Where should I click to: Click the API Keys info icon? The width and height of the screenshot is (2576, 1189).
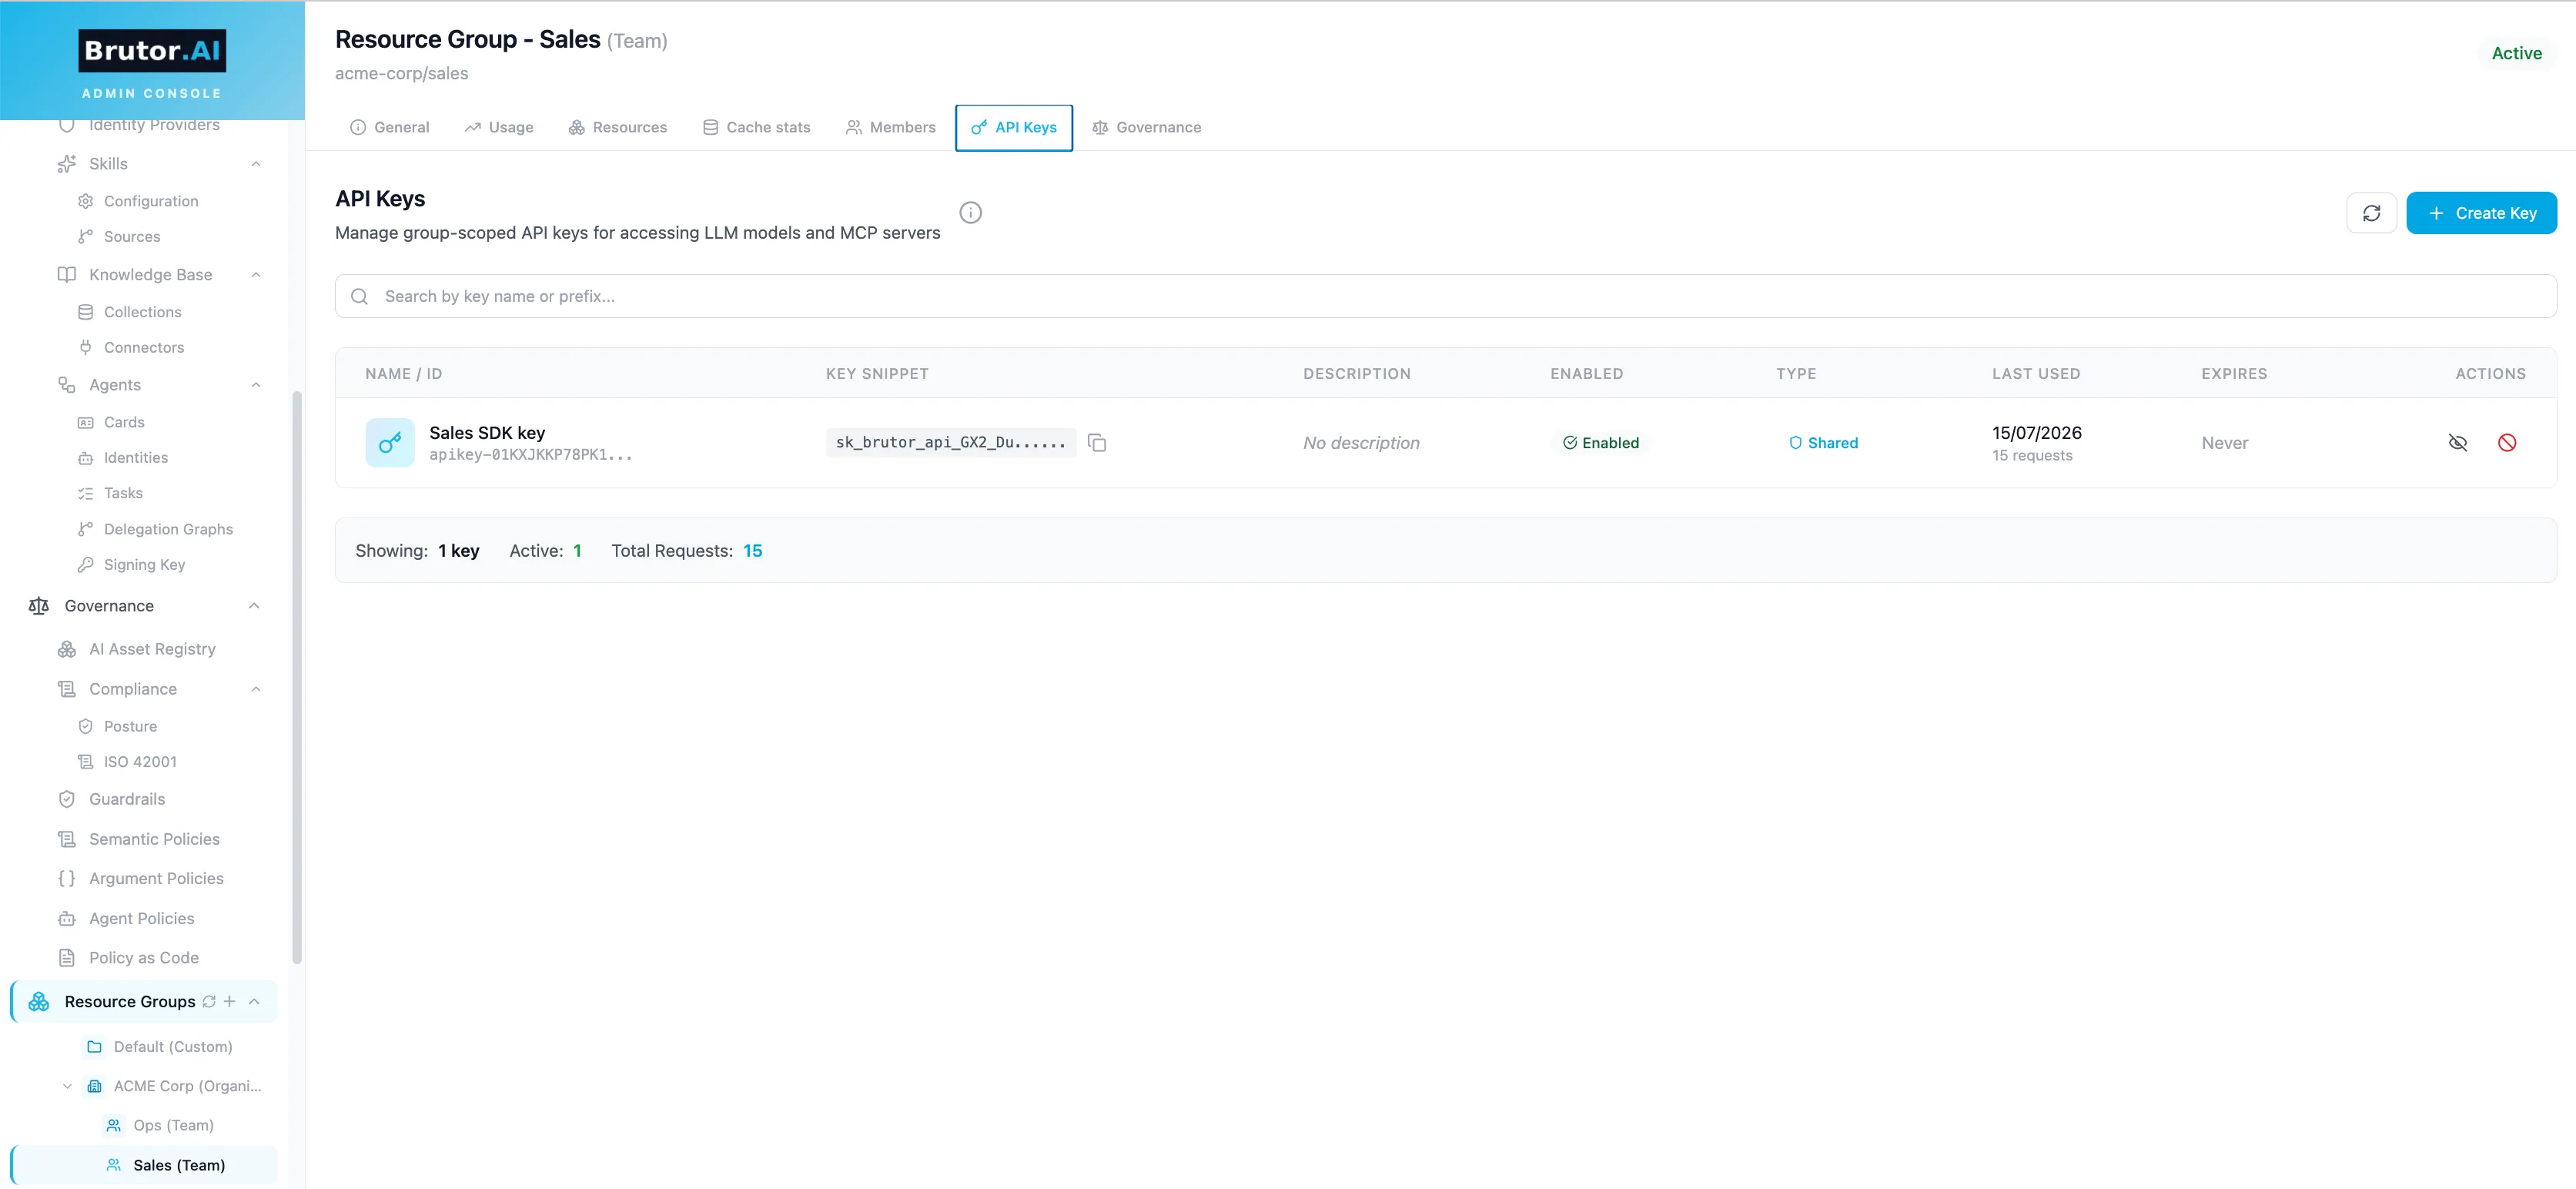click(970, 213)
